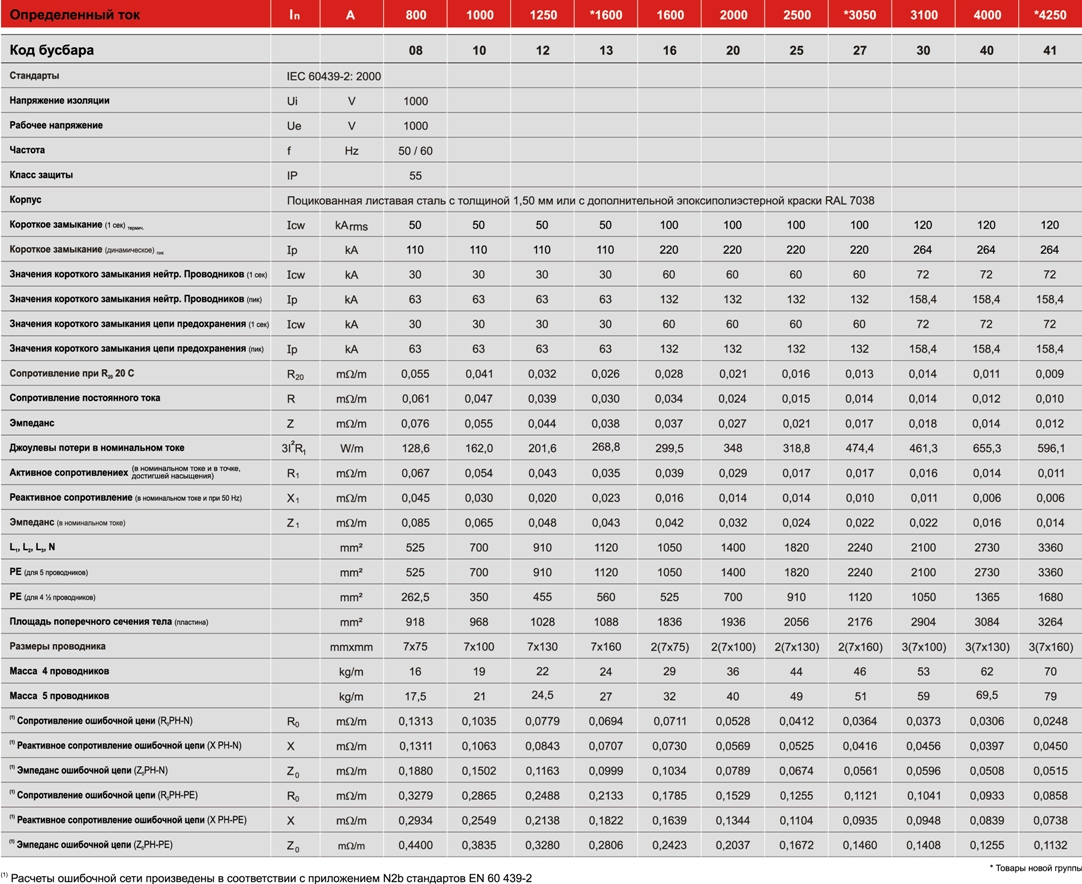The width and height of the screenshot is (1082, 884).
Task: Click the "3100" column header
Action: point(923,14)
